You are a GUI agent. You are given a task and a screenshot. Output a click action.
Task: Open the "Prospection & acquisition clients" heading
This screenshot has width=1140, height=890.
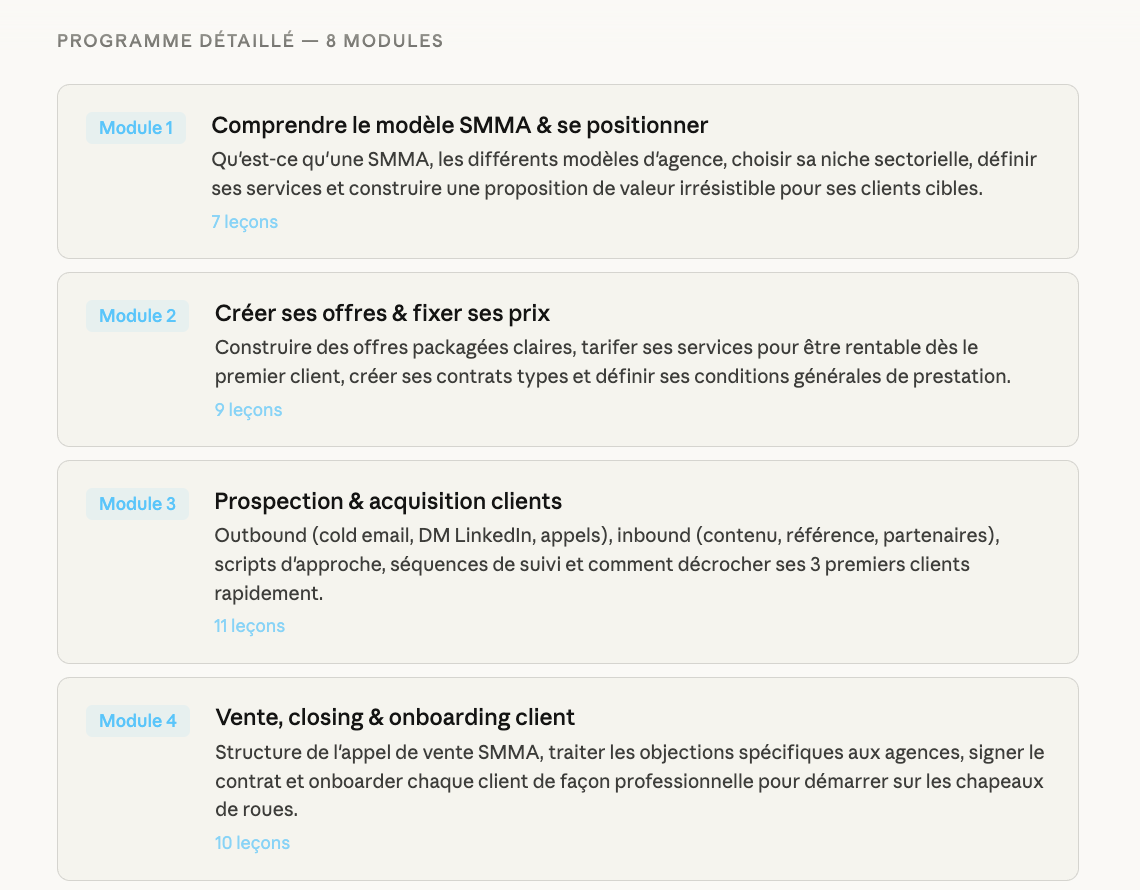tap(388, 501)
